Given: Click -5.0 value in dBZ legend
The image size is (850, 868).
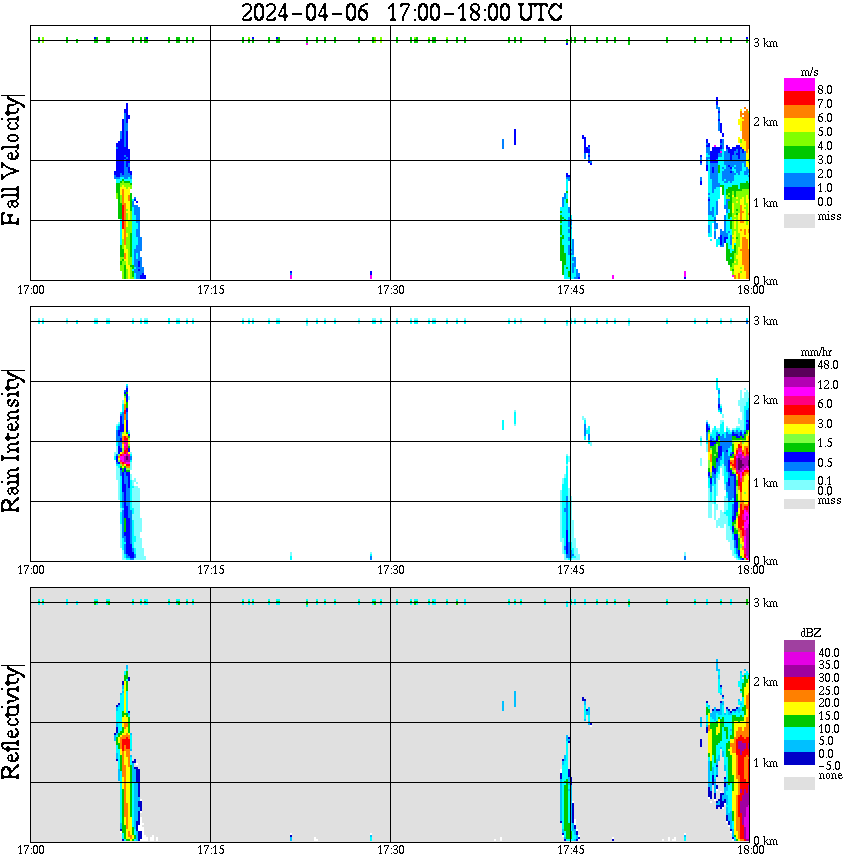Looking at the screenshot, I should click(828, 766).
